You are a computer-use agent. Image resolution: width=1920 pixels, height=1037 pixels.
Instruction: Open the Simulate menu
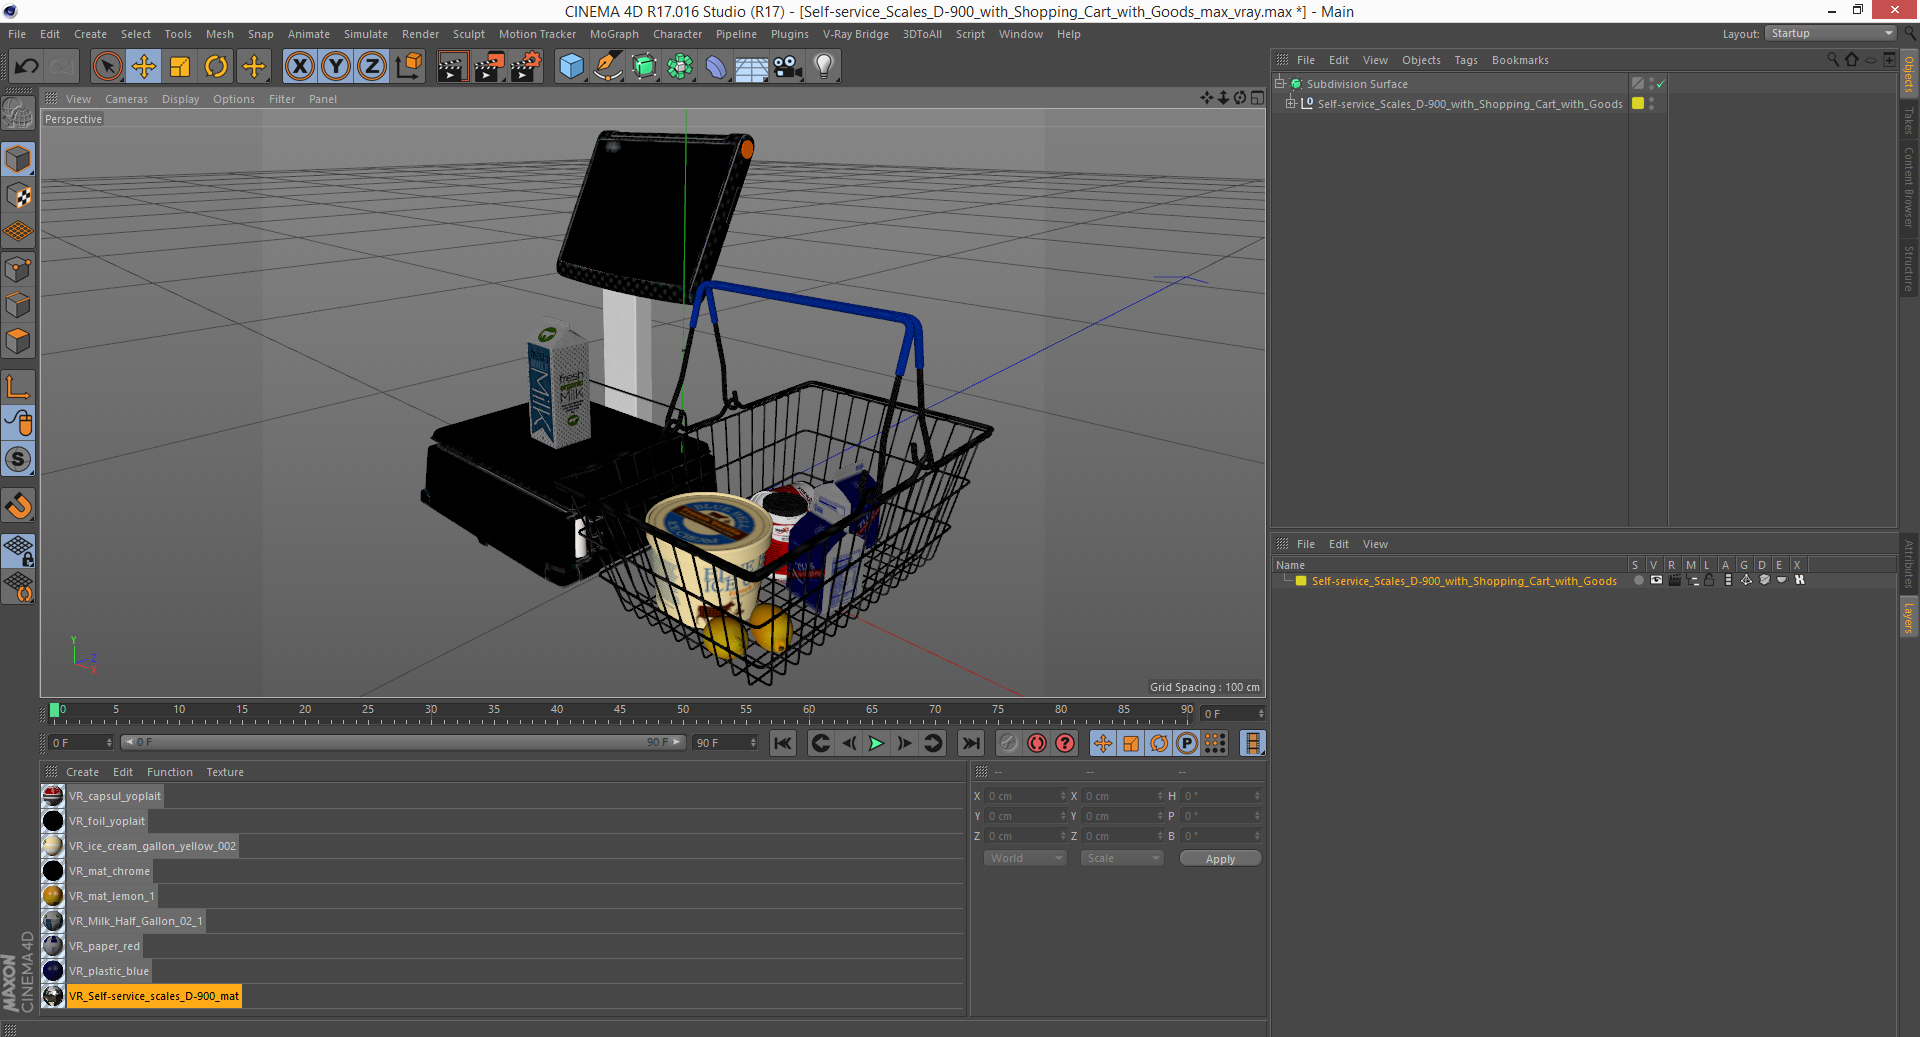pyautogui.click(x=366, y=34)
